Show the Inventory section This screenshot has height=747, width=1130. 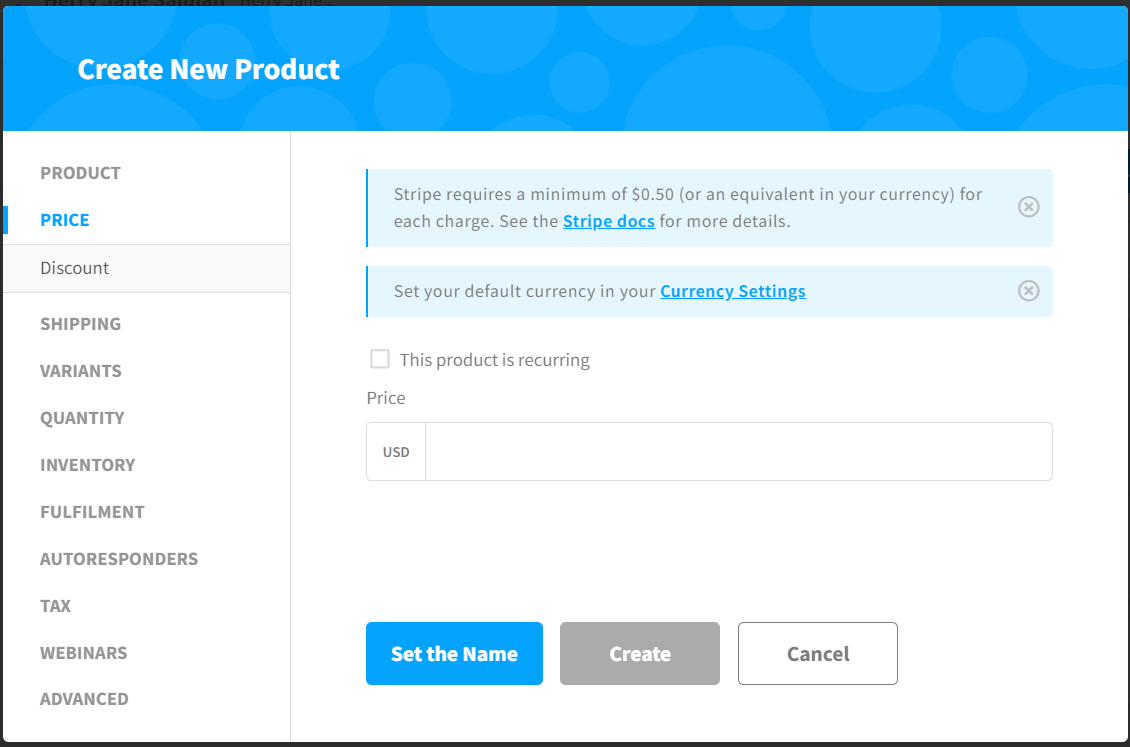(87, 465)
